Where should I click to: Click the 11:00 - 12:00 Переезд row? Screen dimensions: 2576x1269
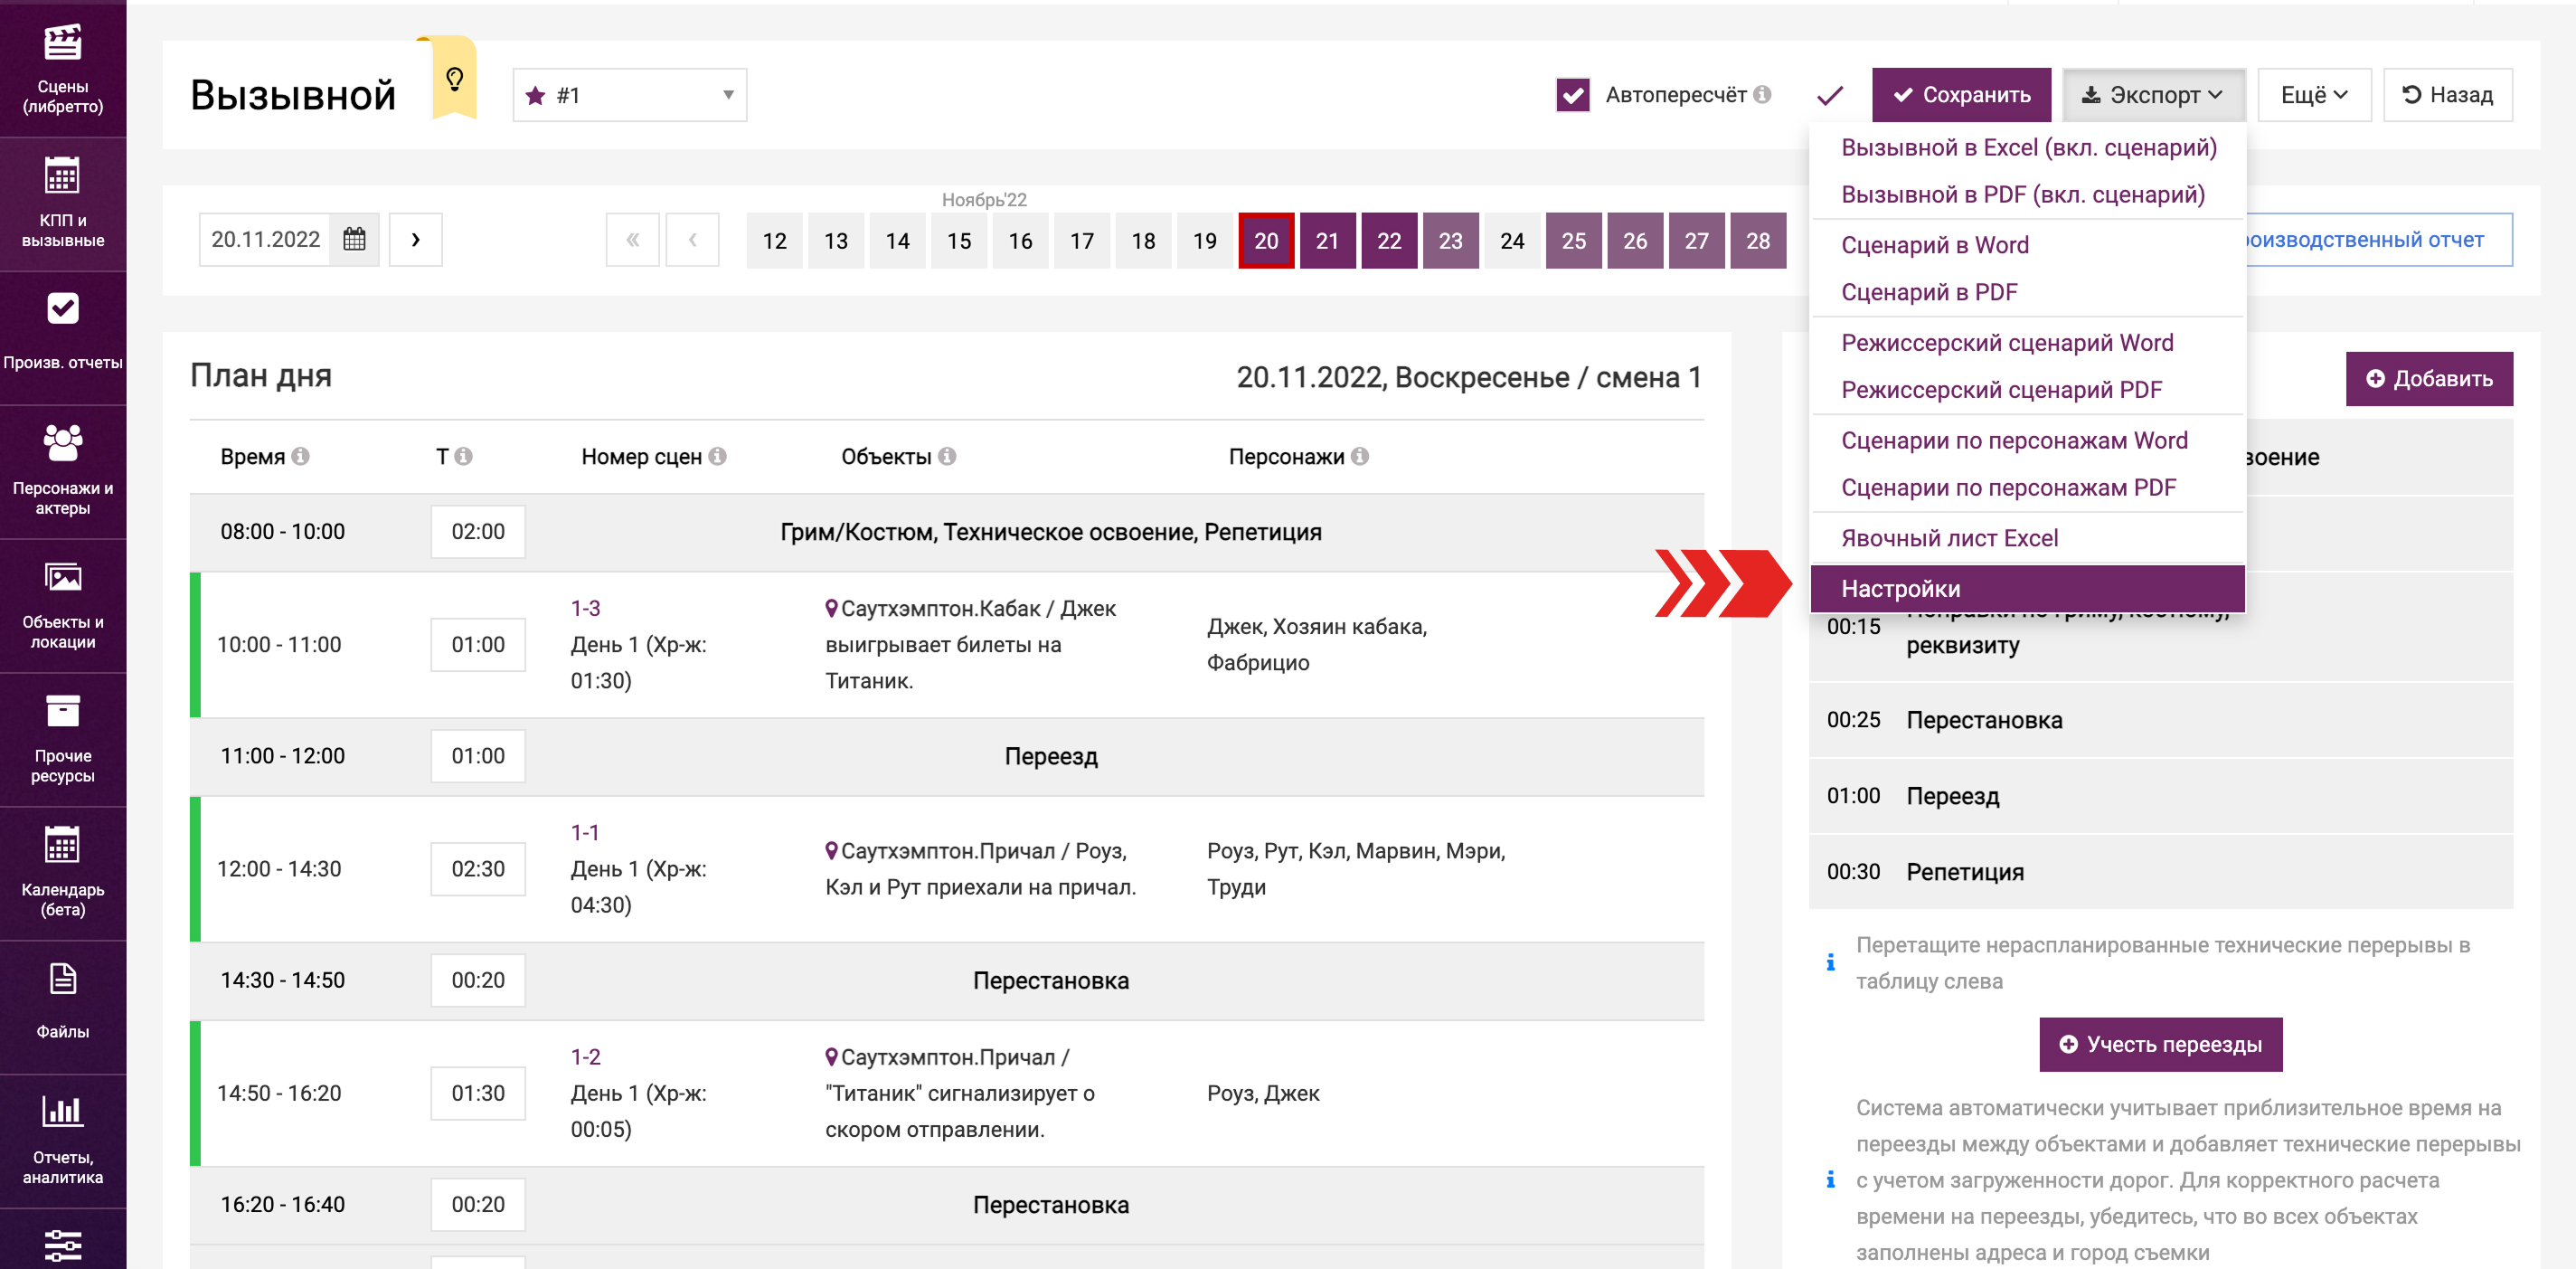947,757
